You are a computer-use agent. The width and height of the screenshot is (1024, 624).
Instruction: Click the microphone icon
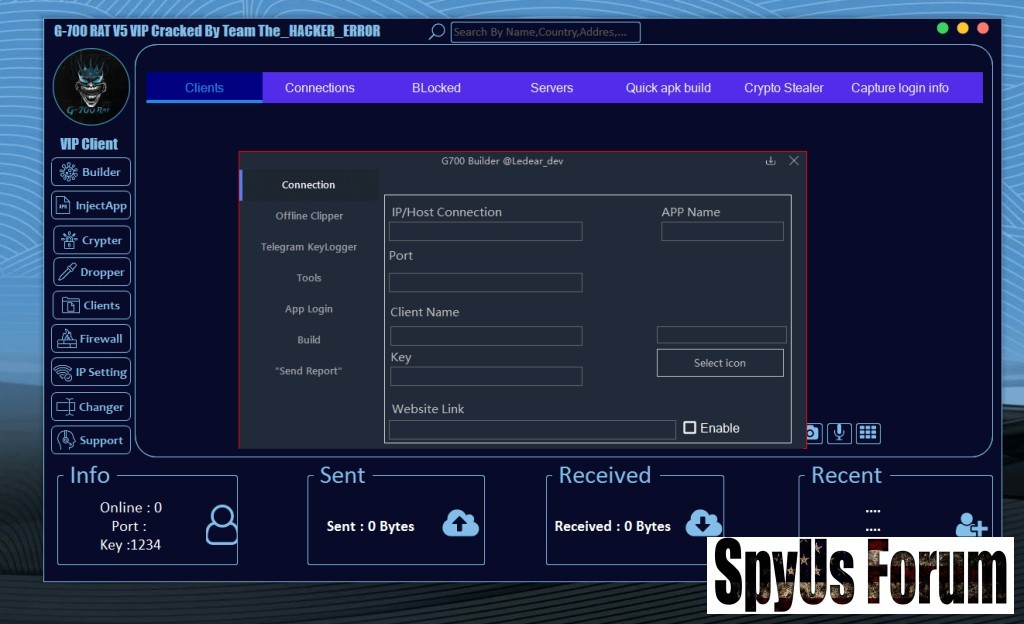(x=840, y=433)
